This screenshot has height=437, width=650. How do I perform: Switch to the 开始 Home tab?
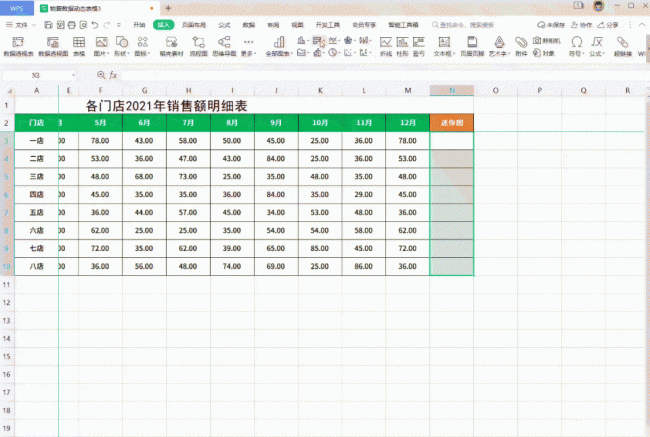[139, 25]
